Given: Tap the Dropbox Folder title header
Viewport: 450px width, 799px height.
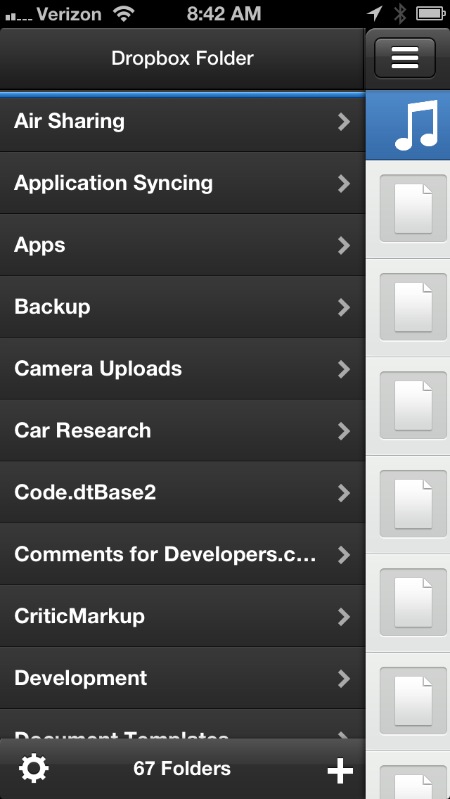Looking at the screenshot, I should point(182,58).
